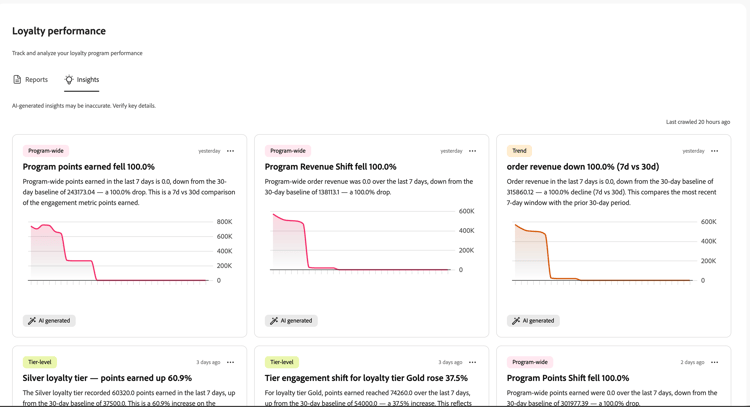Open more options on Program Revenue Shift card

click(473, 151)
